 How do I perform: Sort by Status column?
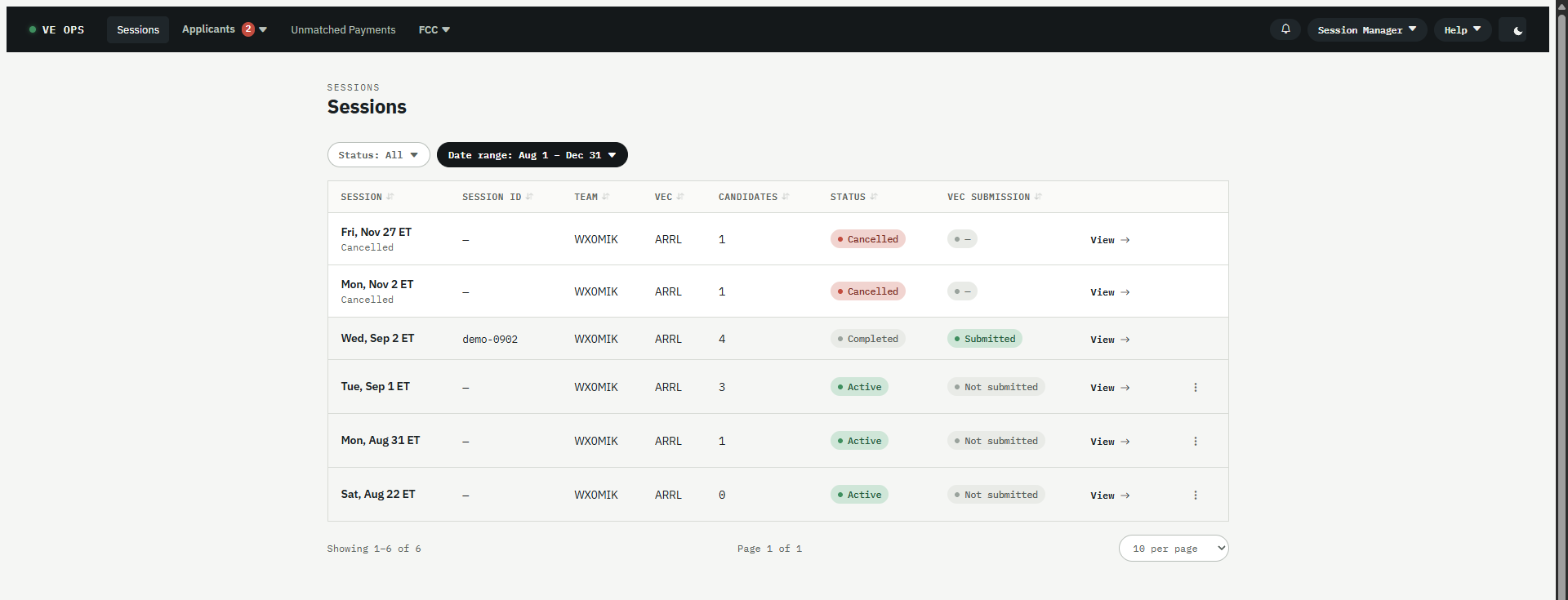point(854,197)
